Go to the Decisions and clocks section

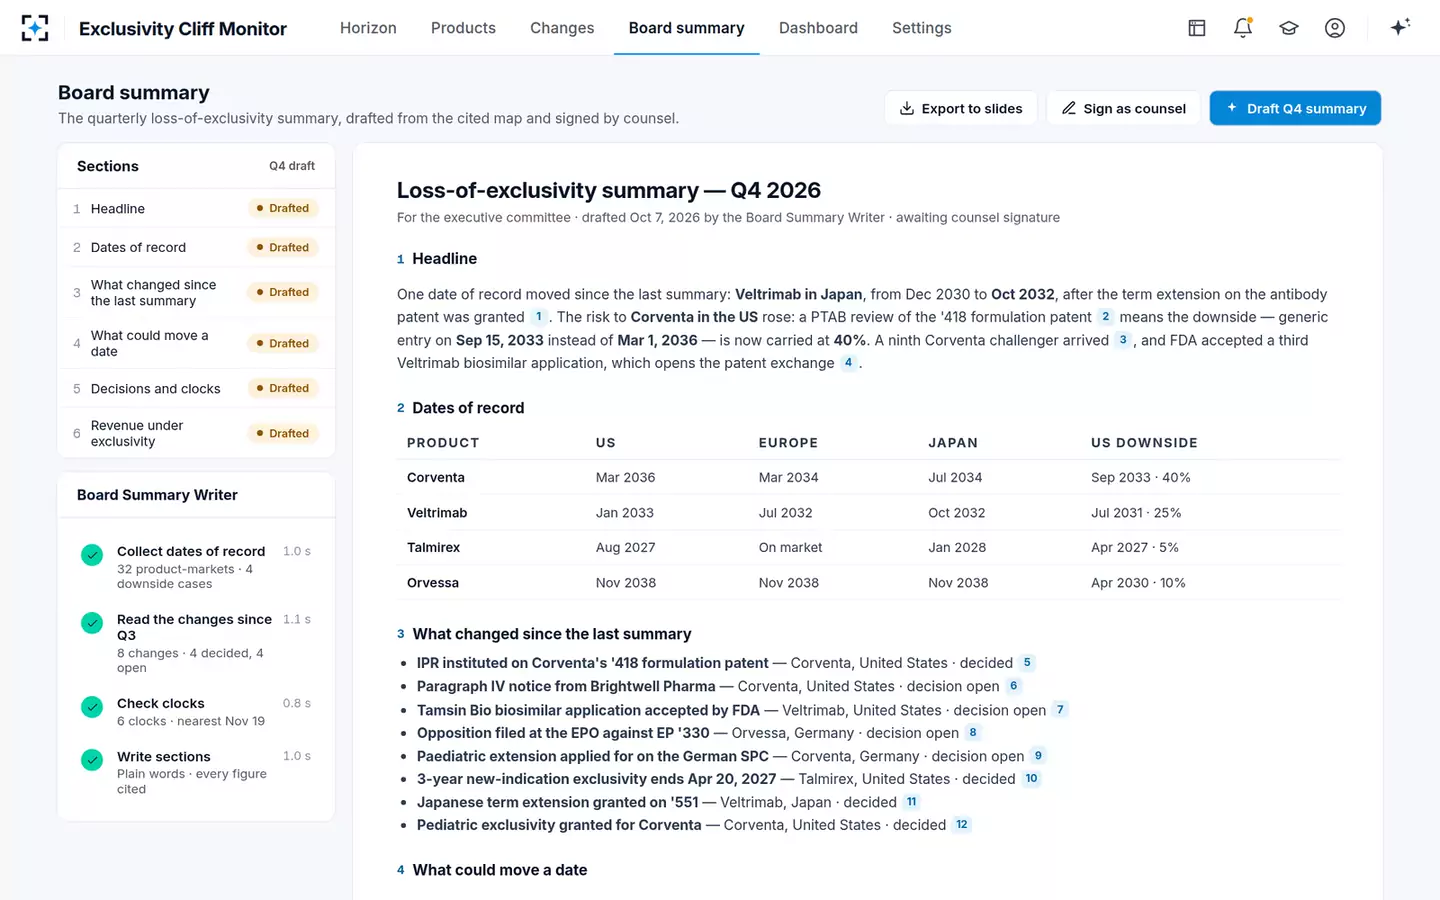[196, 388]
